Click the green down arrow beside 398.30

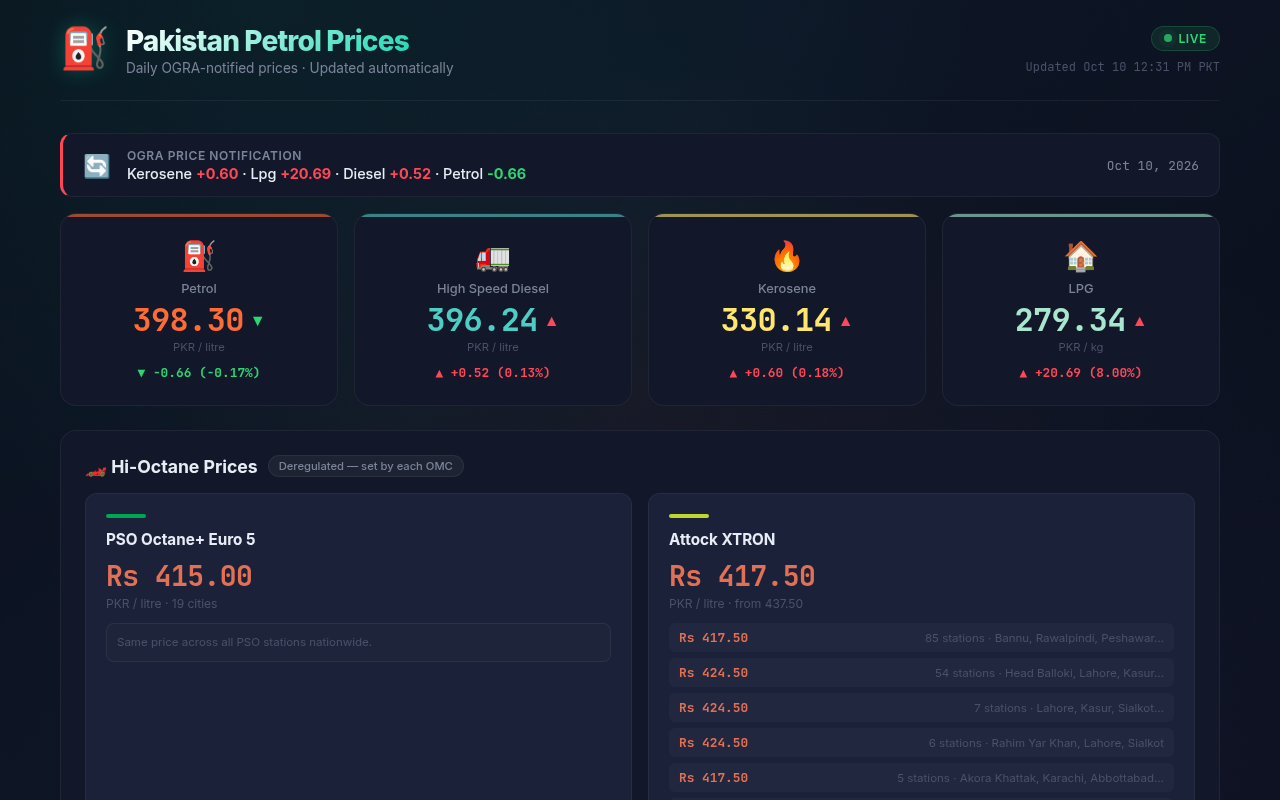[258, 321]
